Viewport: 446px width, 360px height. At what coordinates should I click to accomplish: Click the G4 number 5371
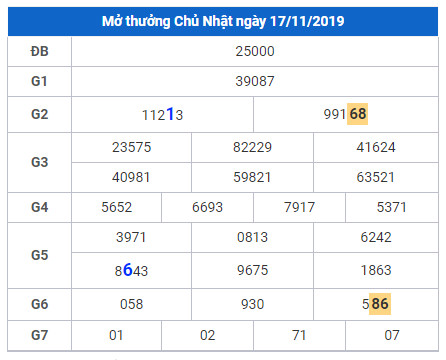392,207
